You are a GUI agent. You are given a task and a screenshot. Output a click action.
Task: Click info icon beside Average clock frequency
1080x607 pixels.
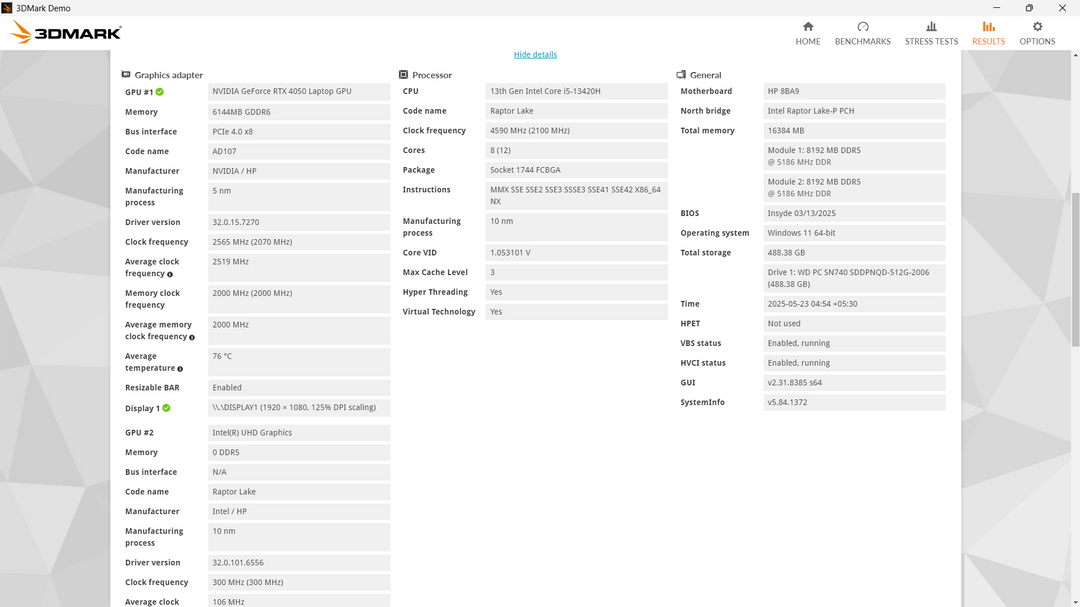tap(170, 274)
